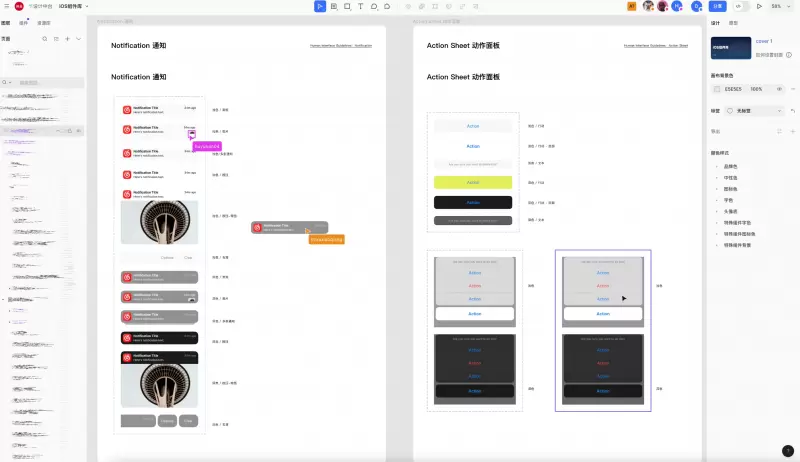Toggle the developer code mode switch
800x462 pixels.
tap(738, 6)
